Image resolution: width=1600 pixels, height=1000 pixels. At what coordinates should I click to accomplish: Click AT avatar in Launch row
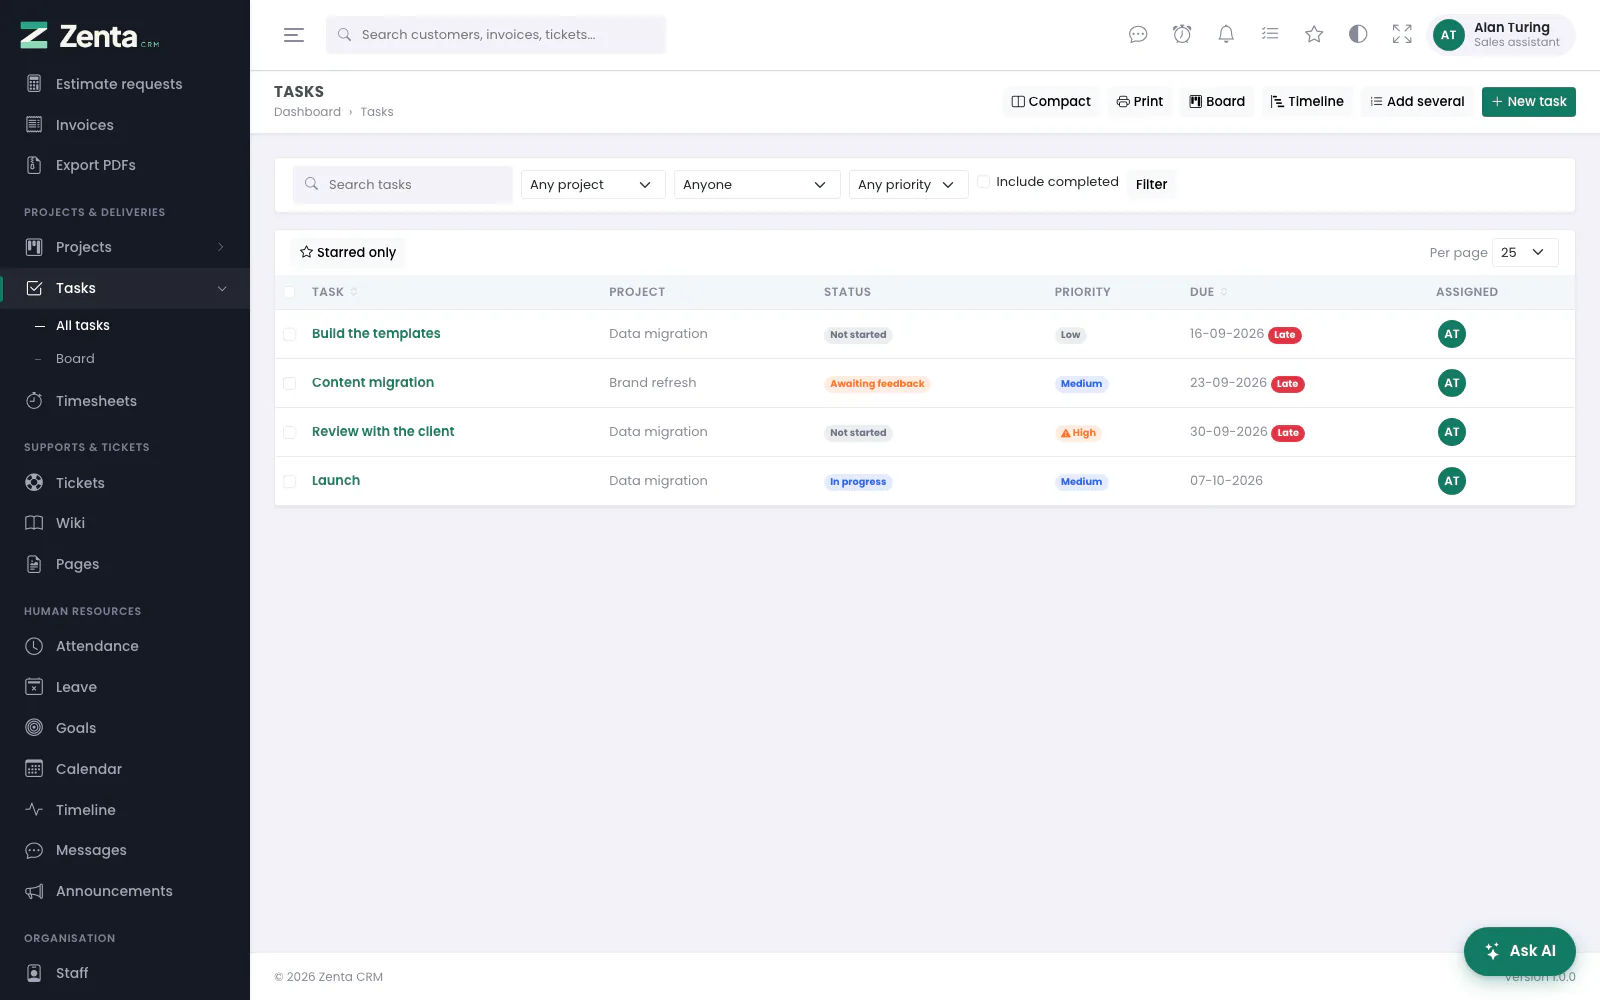pyautogui.click(x=1452, y=481)
